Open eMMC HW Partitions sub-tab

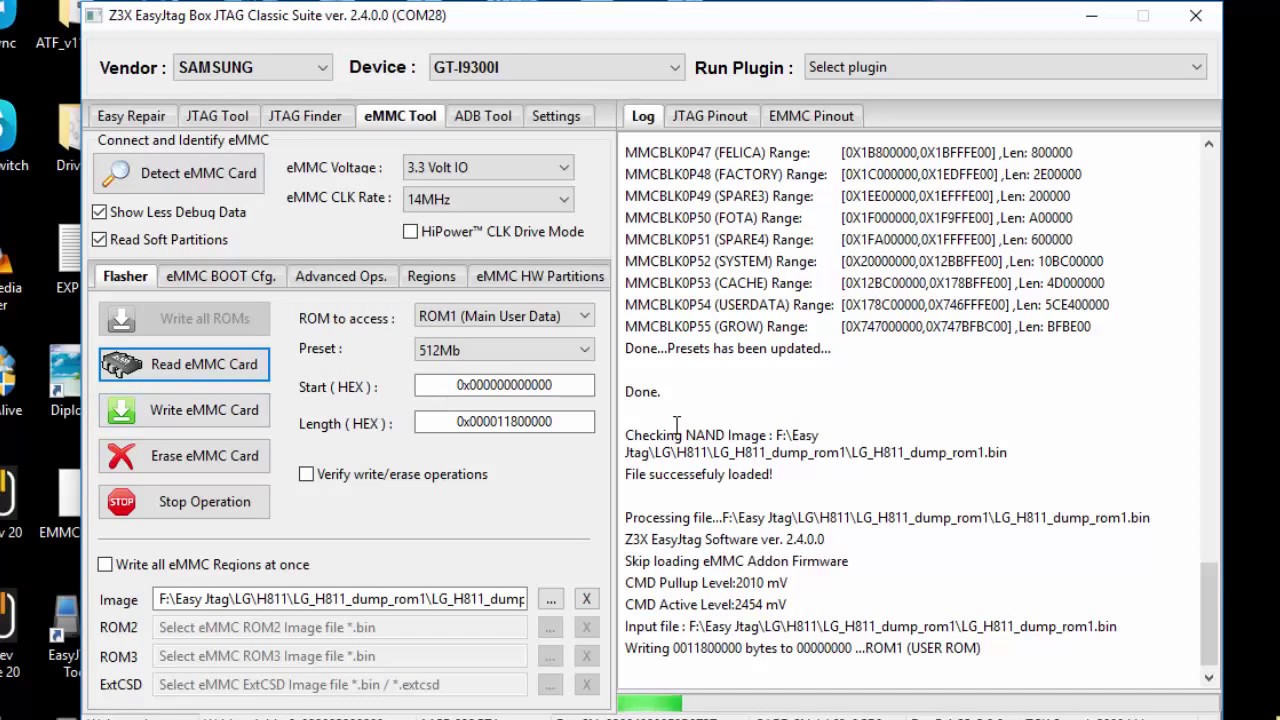click(x=540, y=276)
